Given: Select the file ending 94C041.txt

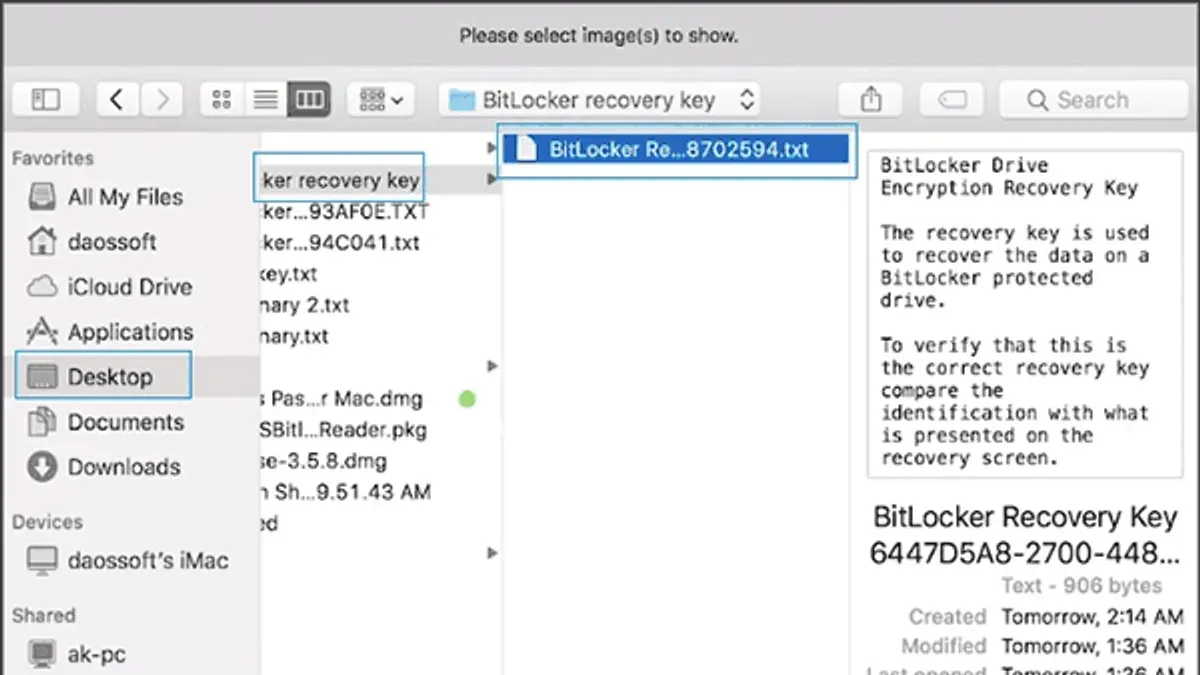Looking at the screenshot, I should (x=341, y=243).
